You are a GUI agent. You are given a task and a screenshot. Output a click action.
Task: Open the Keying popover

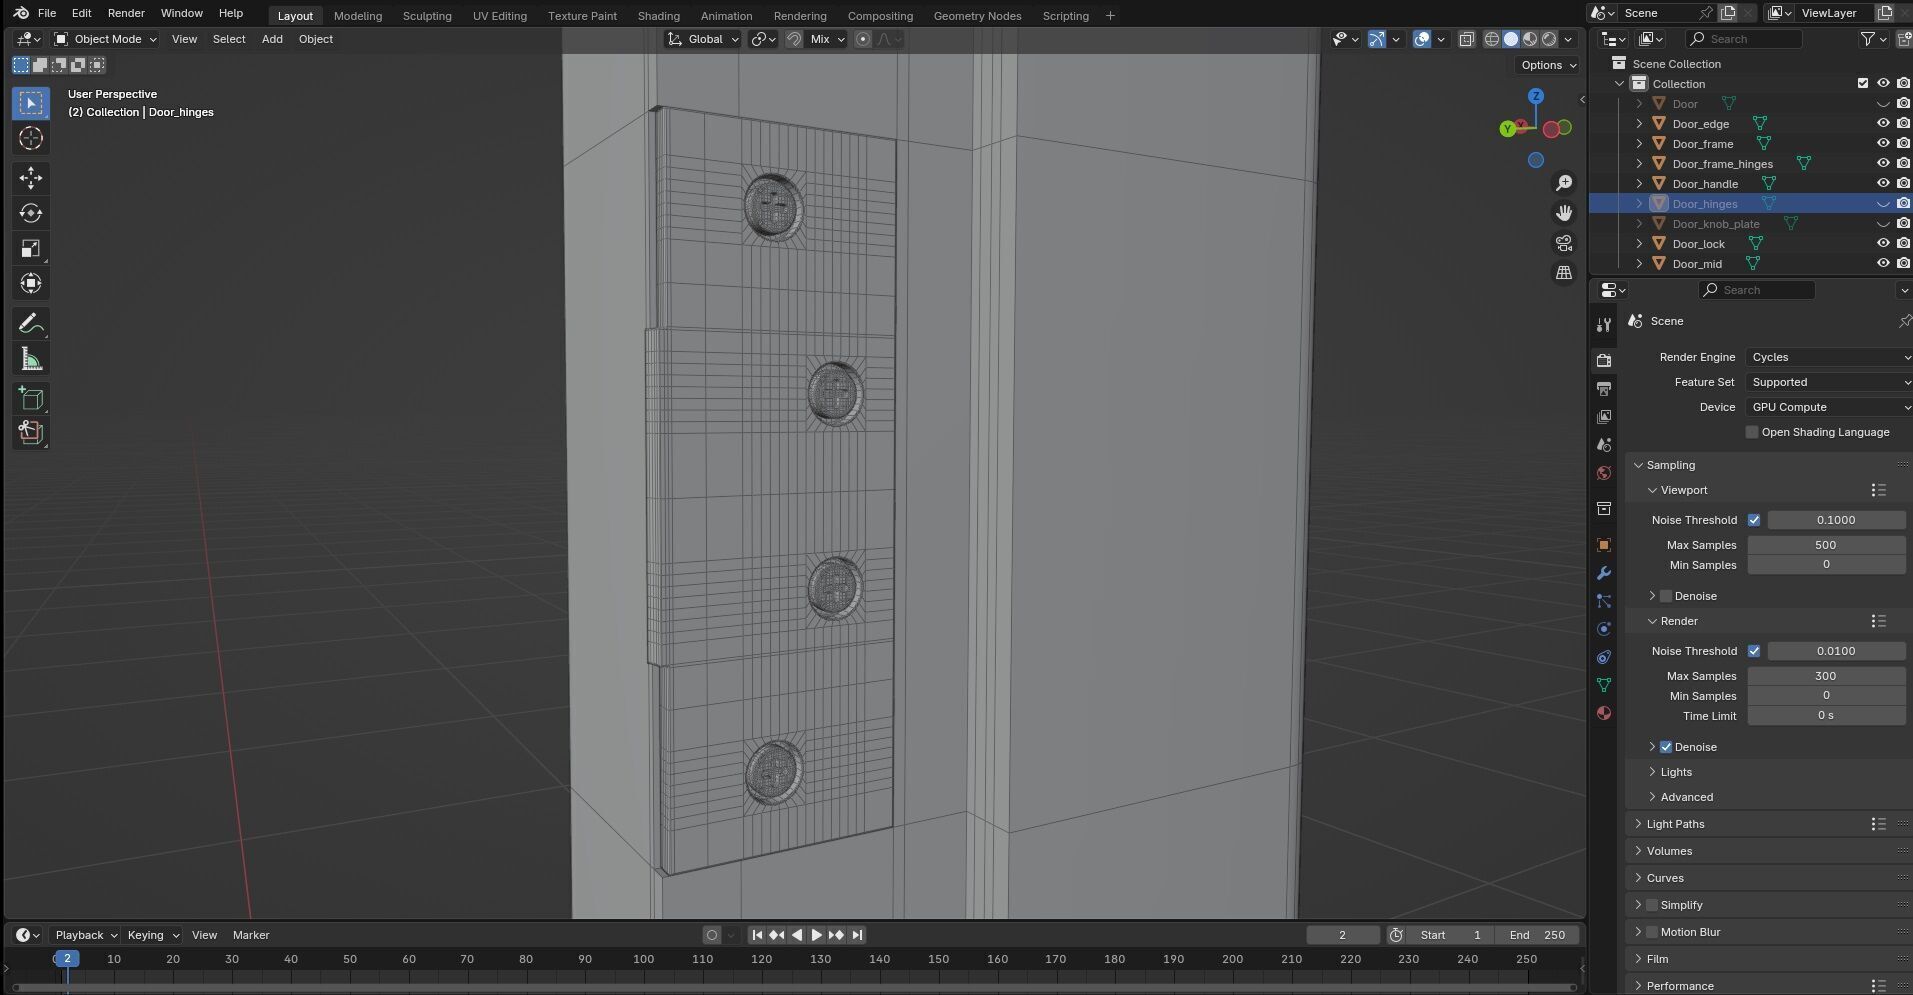[153, 935]
